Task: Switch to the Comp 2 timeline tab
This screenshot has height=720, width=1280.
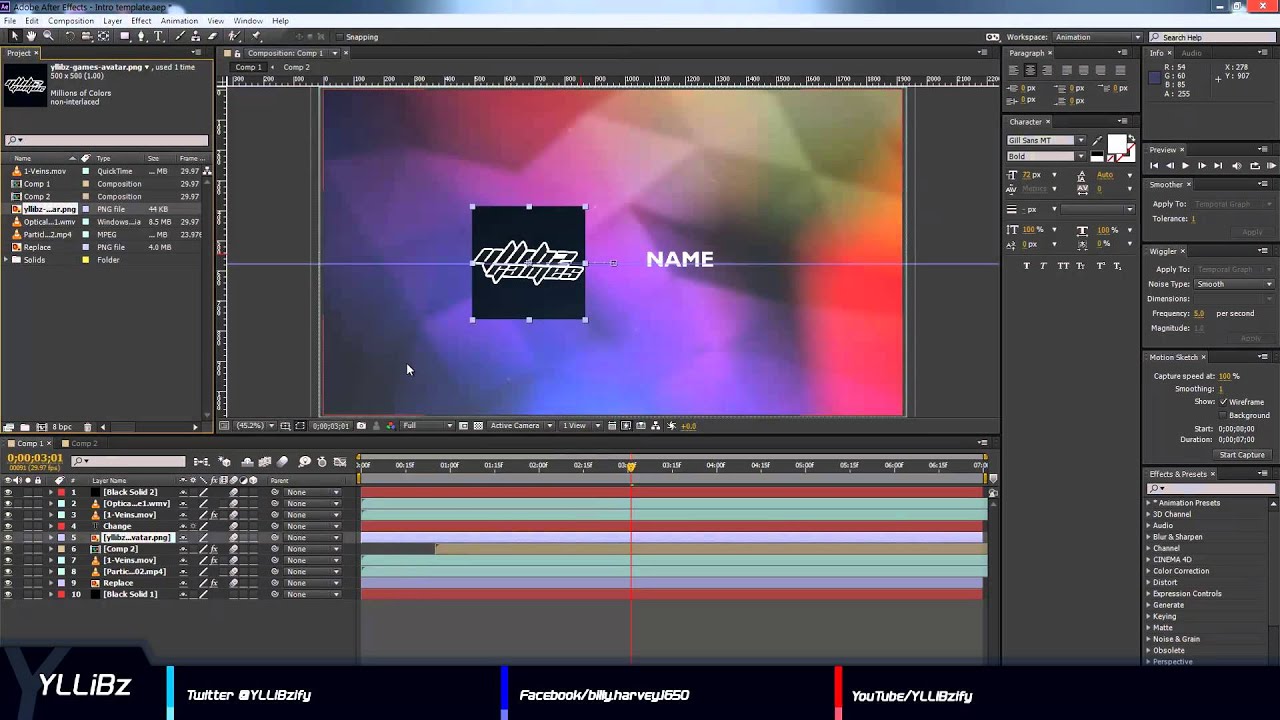Action: click(x=83, y=444)
